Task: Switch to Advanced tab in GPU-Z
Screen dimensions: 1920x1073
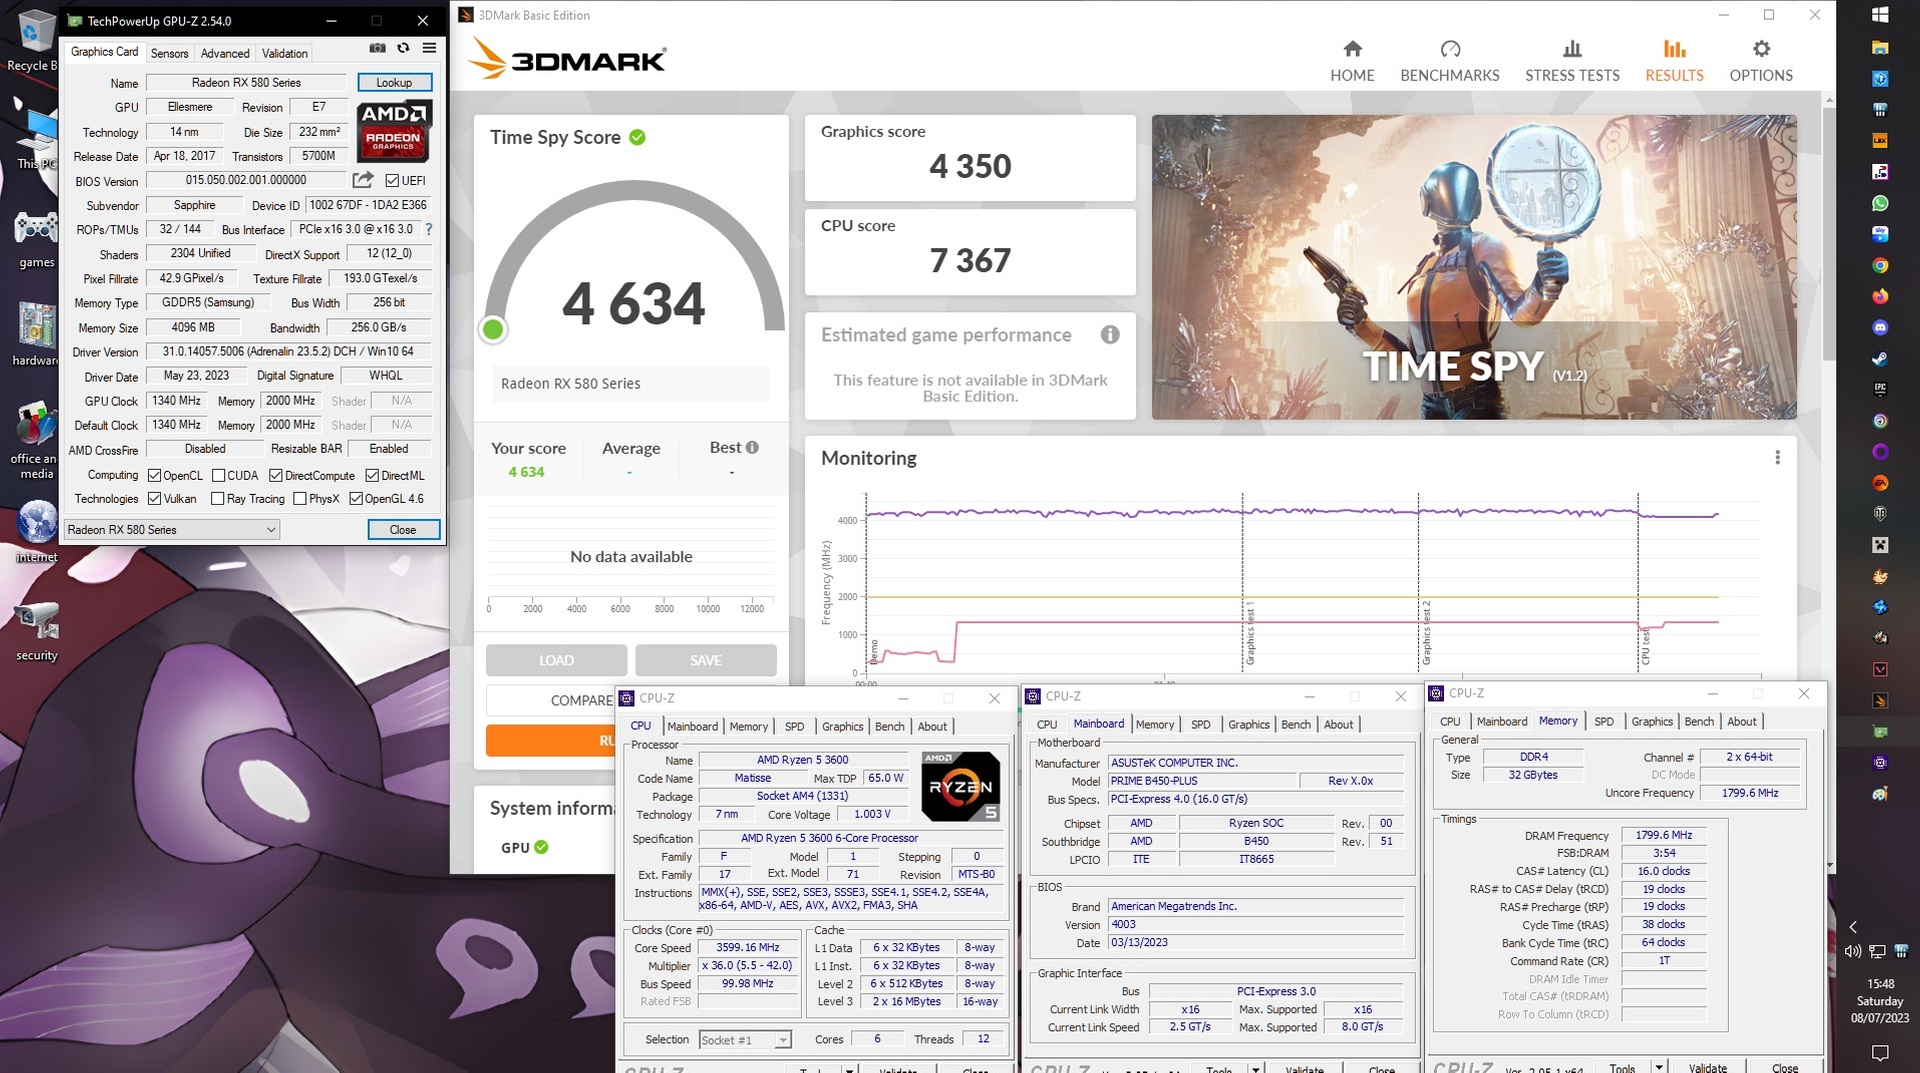Action: (225, 53)
